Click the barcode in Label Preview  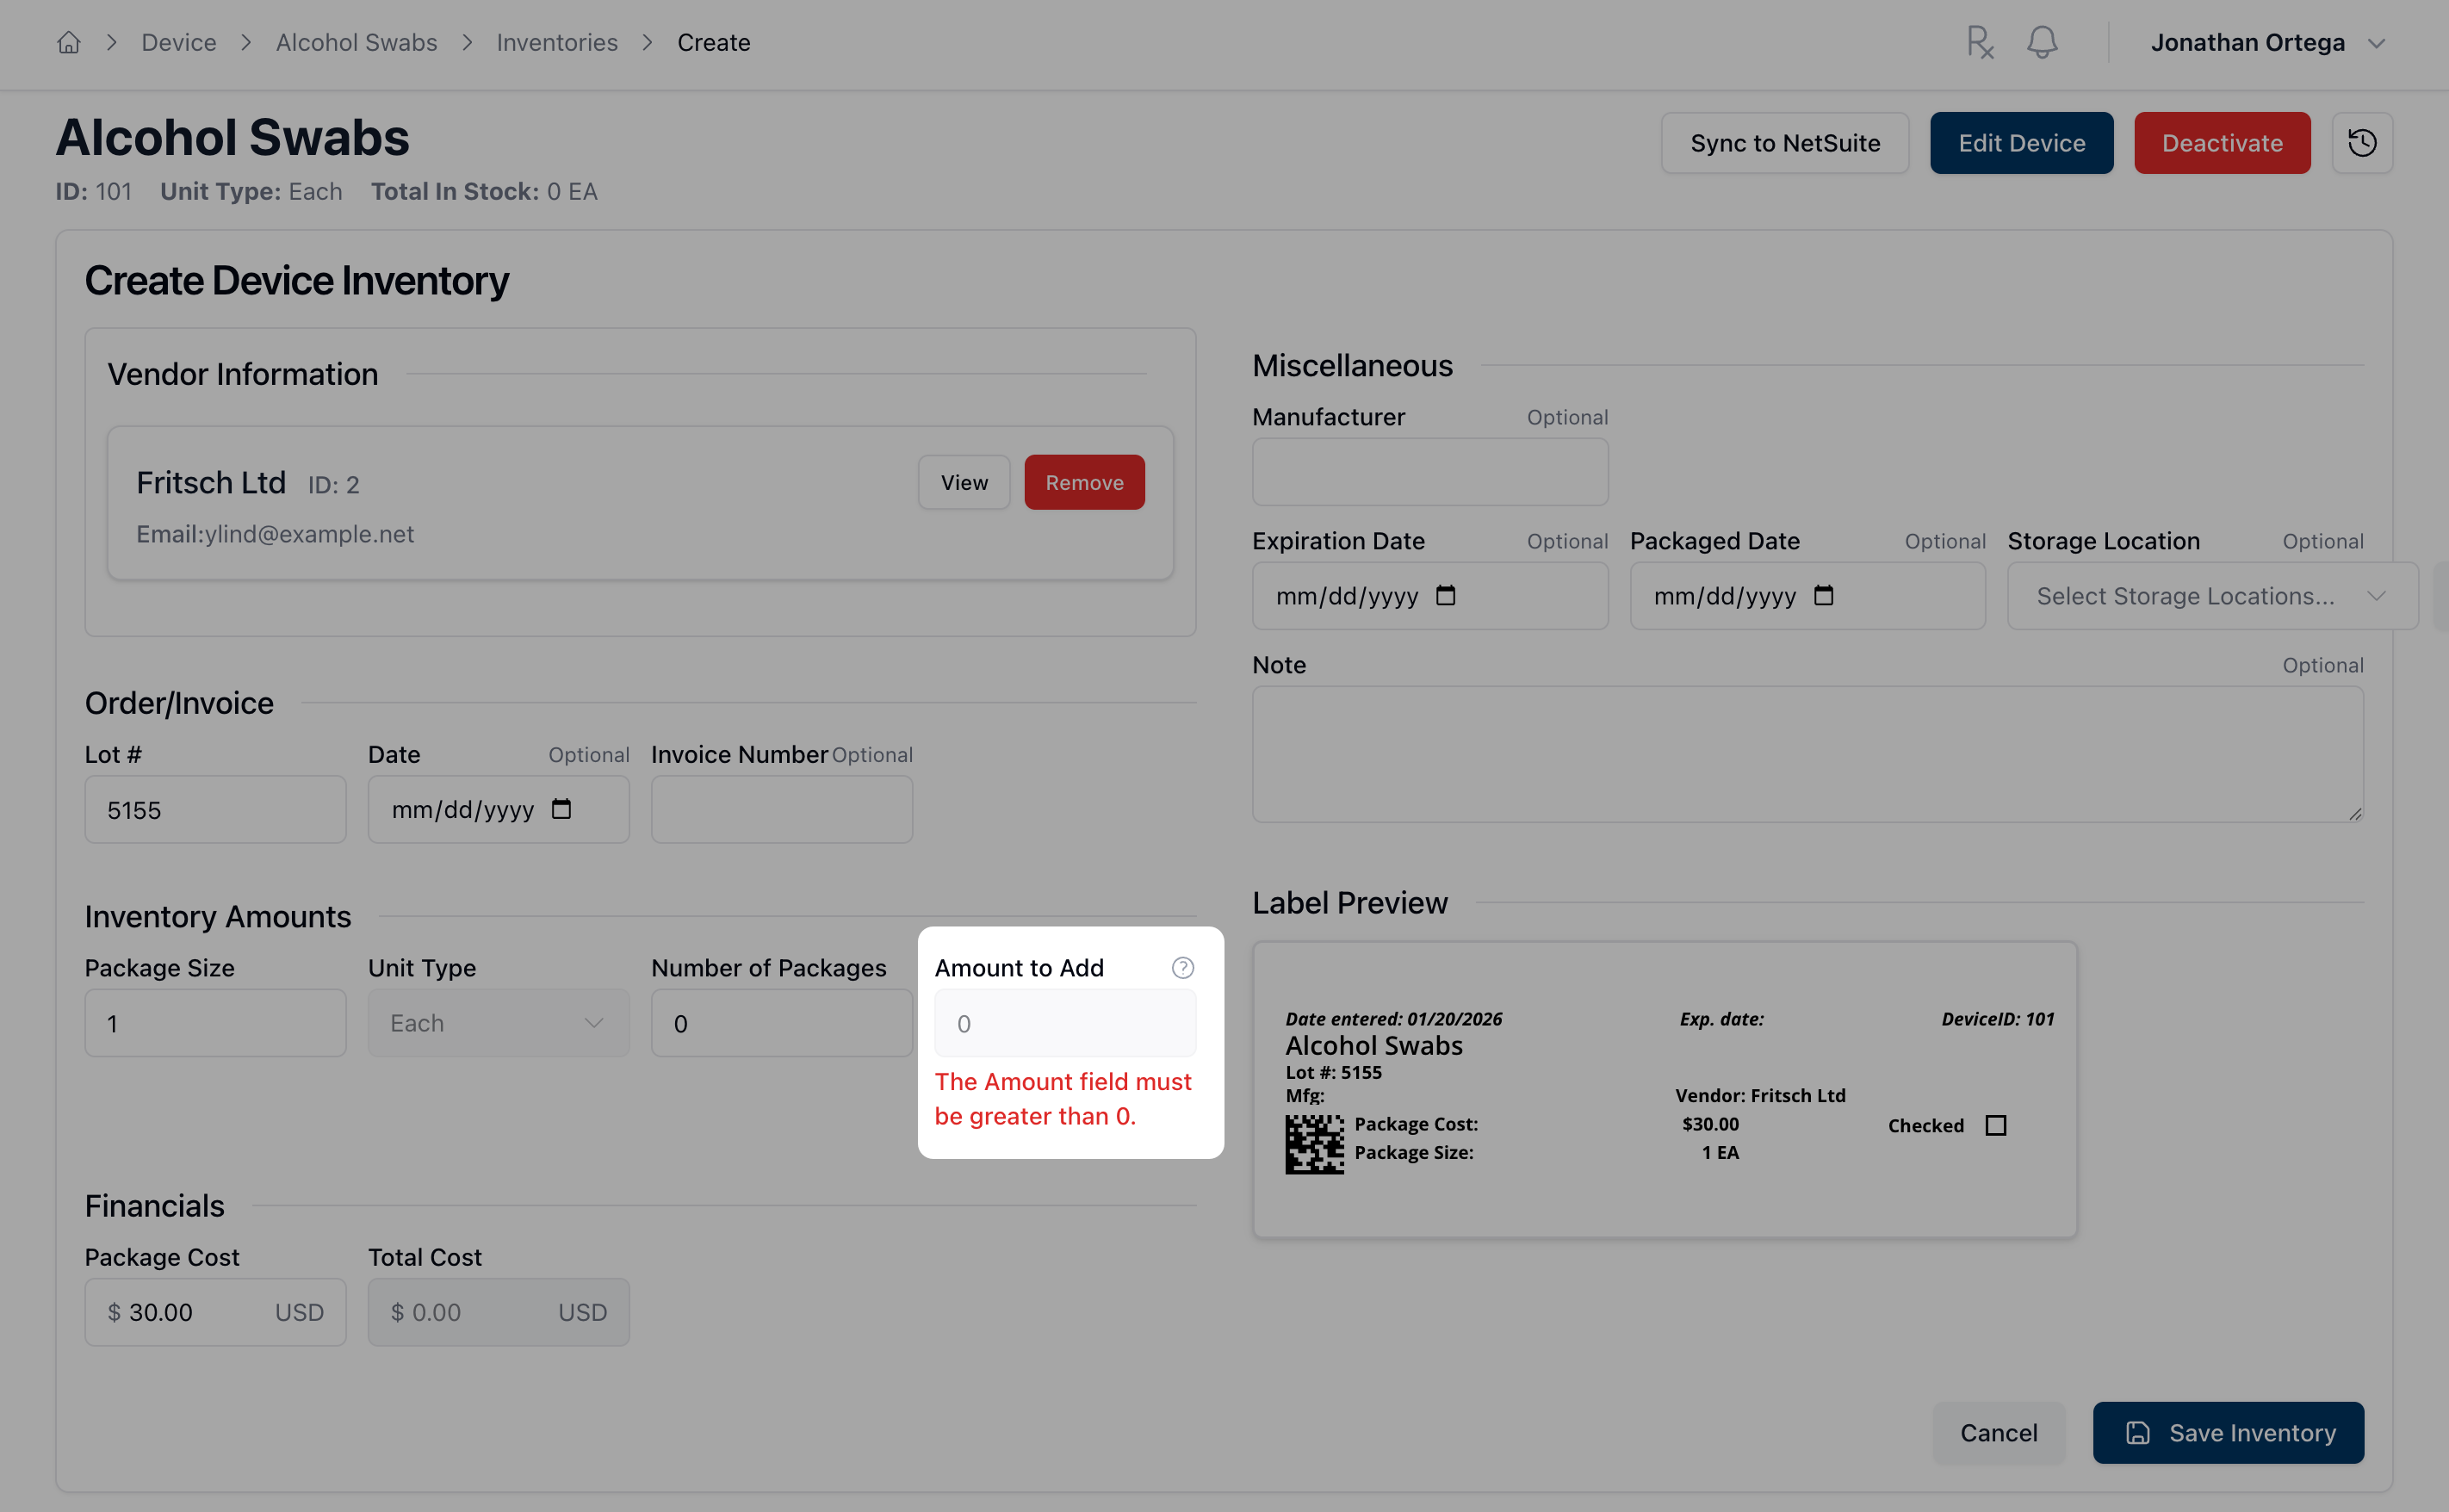(1316, 1144)
